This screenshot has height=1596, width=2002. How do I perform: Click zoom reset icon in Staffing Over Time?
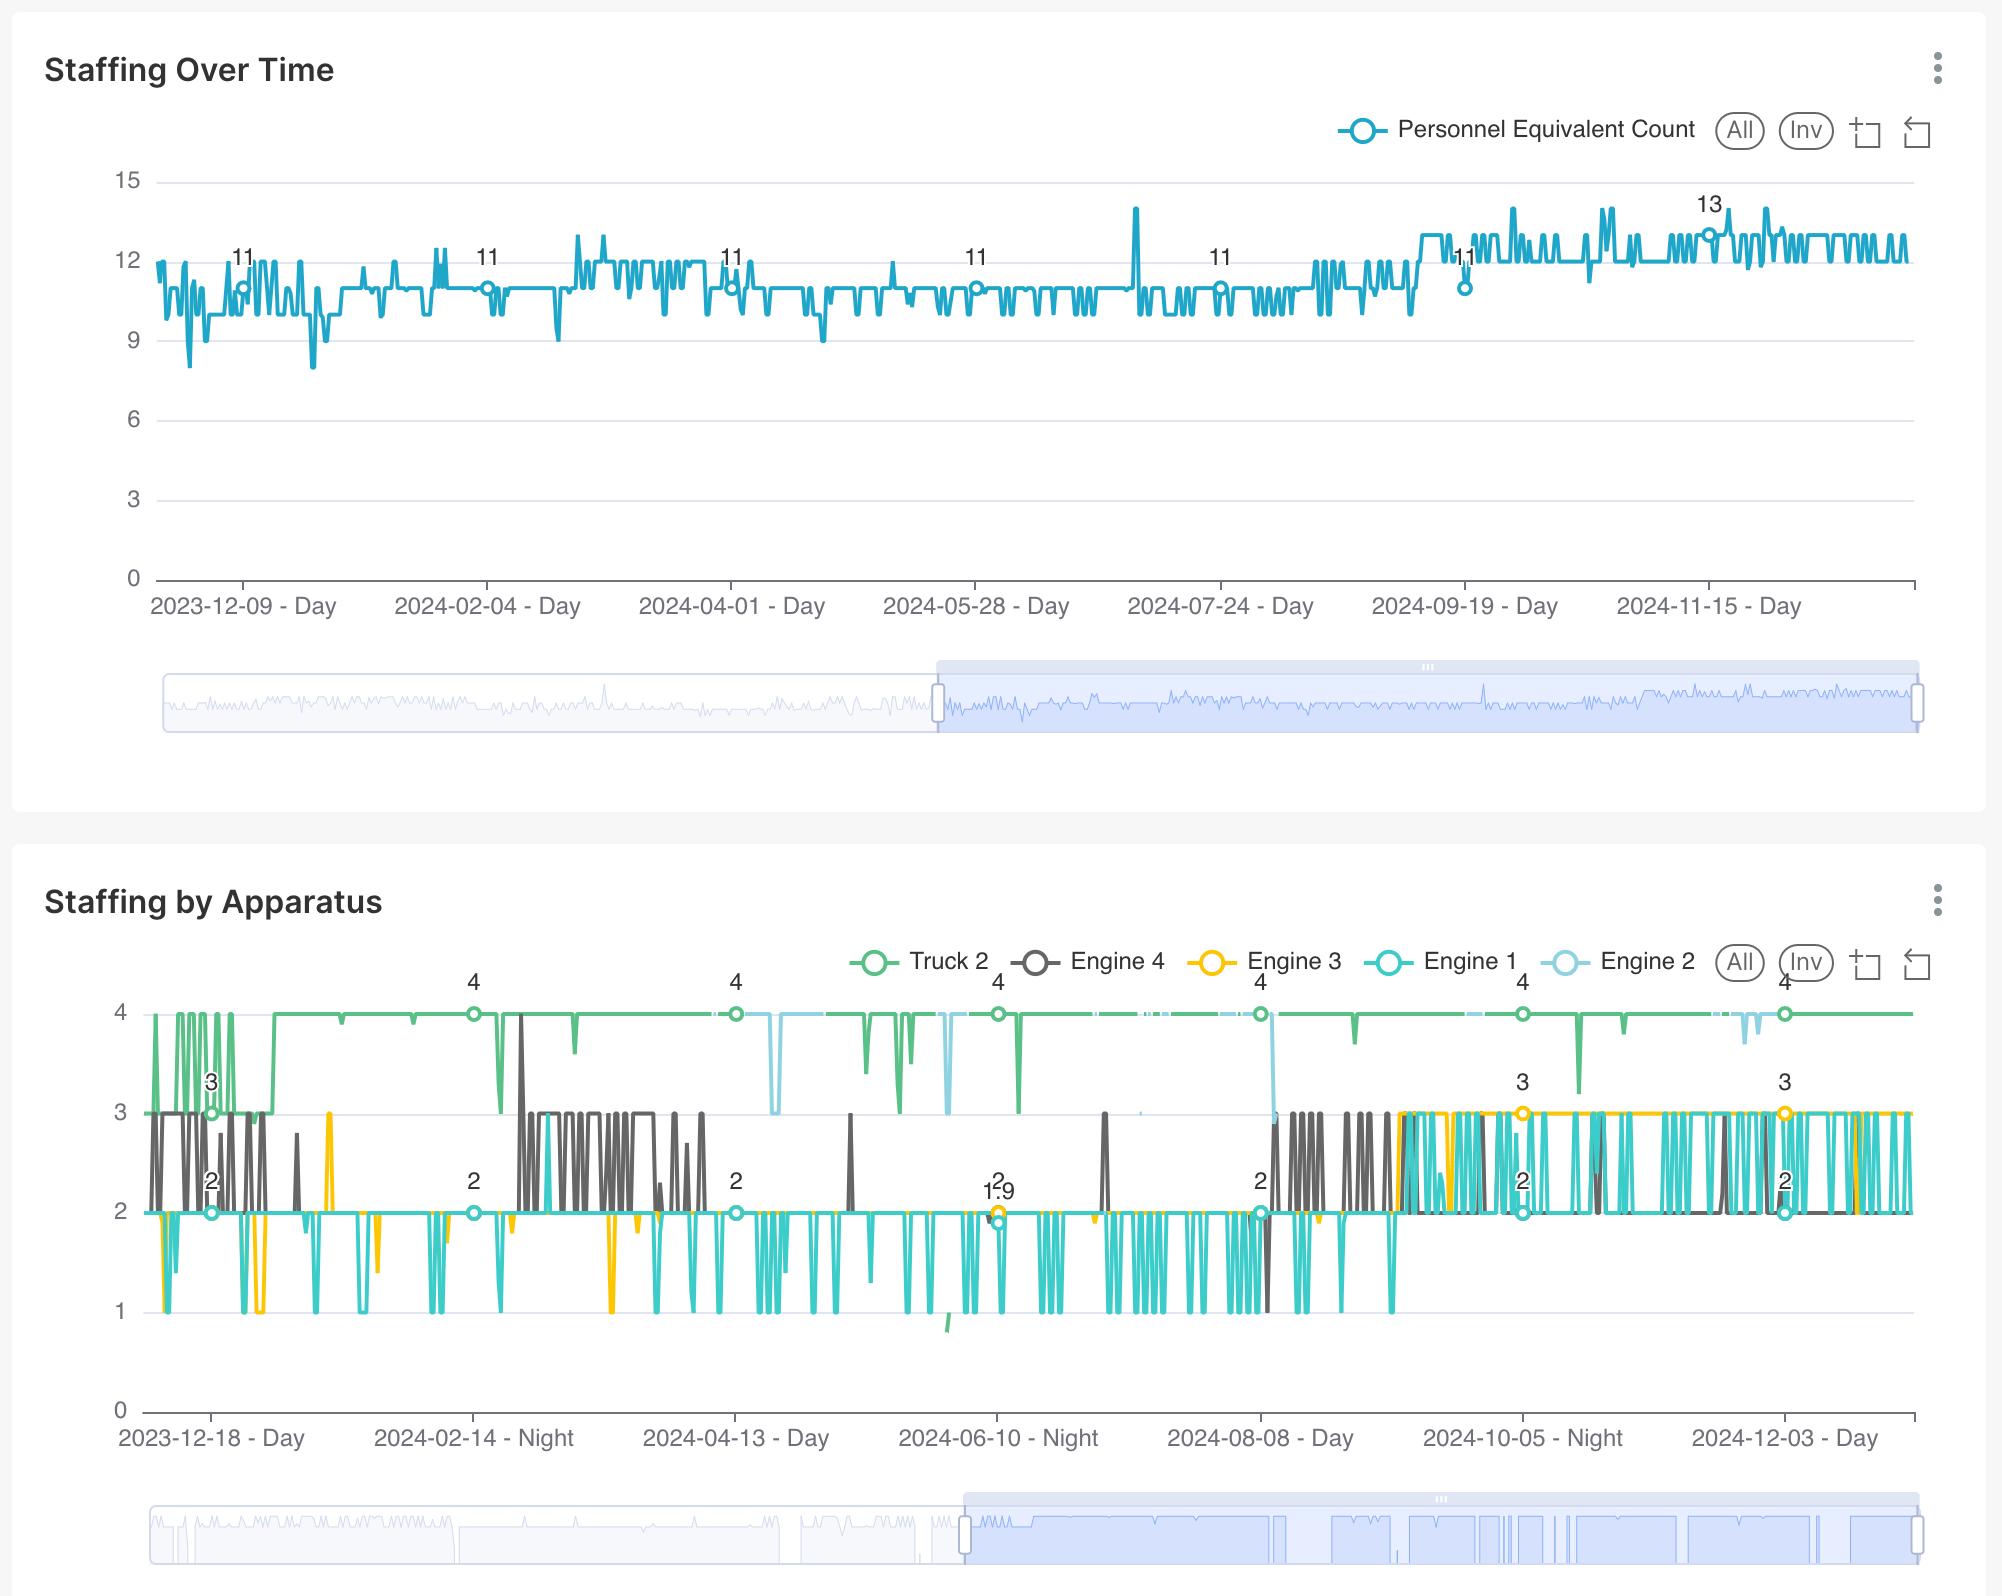(x=1916, y=132)
